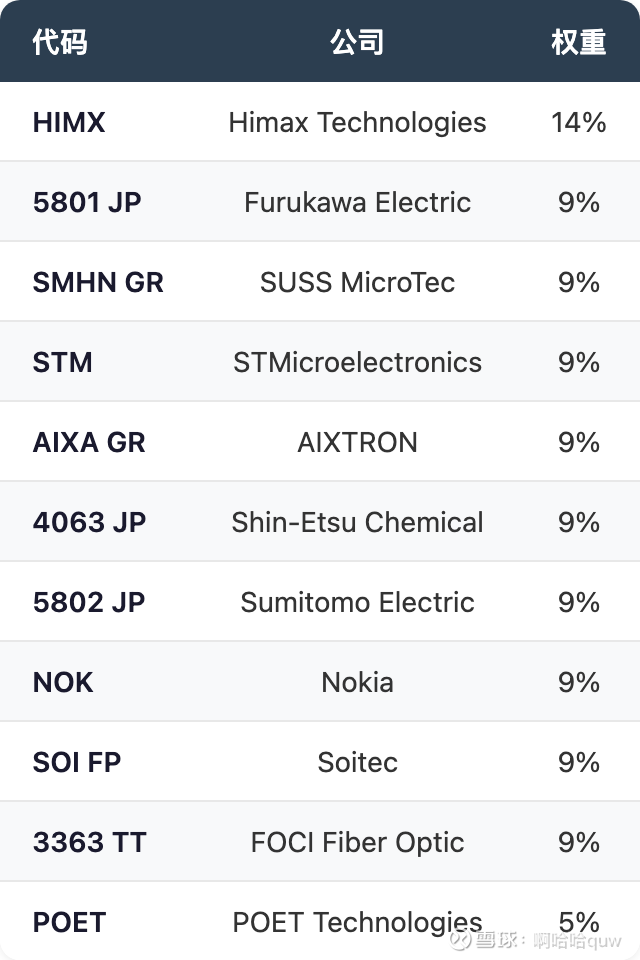The image size is (640, 960).
Task: Select the SMHN GR ticker
Action: (98, 282)
